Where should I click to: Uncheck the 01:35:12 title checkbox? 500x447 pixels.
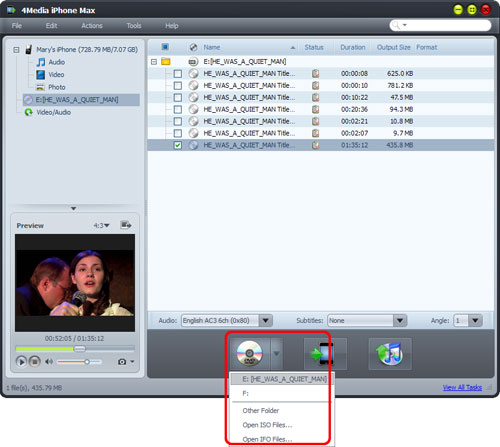click(178, 145)
